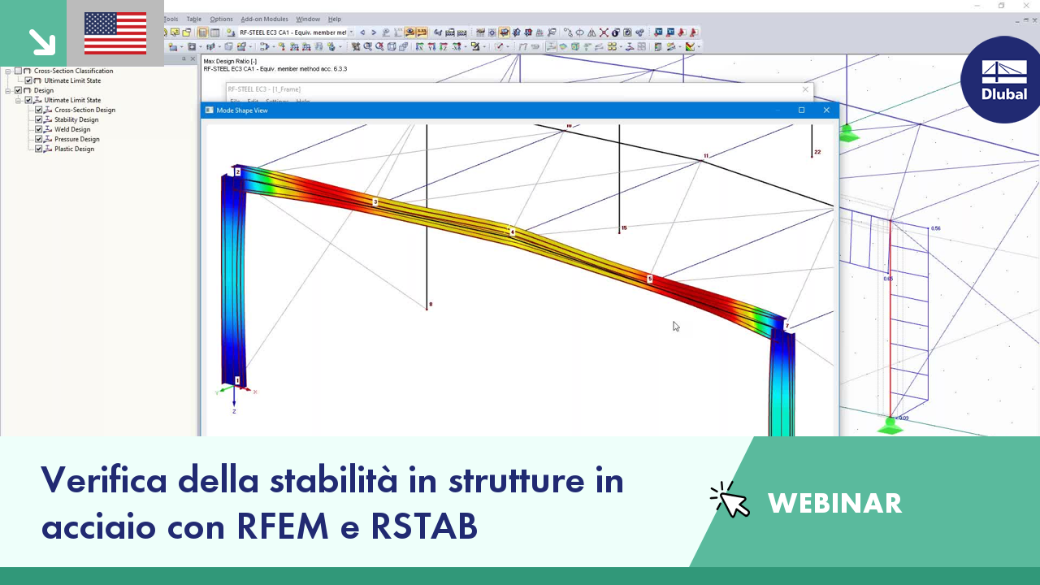Click the next result case arrow
This screenshot has height=585, width=1040.
tap(373, 32)
